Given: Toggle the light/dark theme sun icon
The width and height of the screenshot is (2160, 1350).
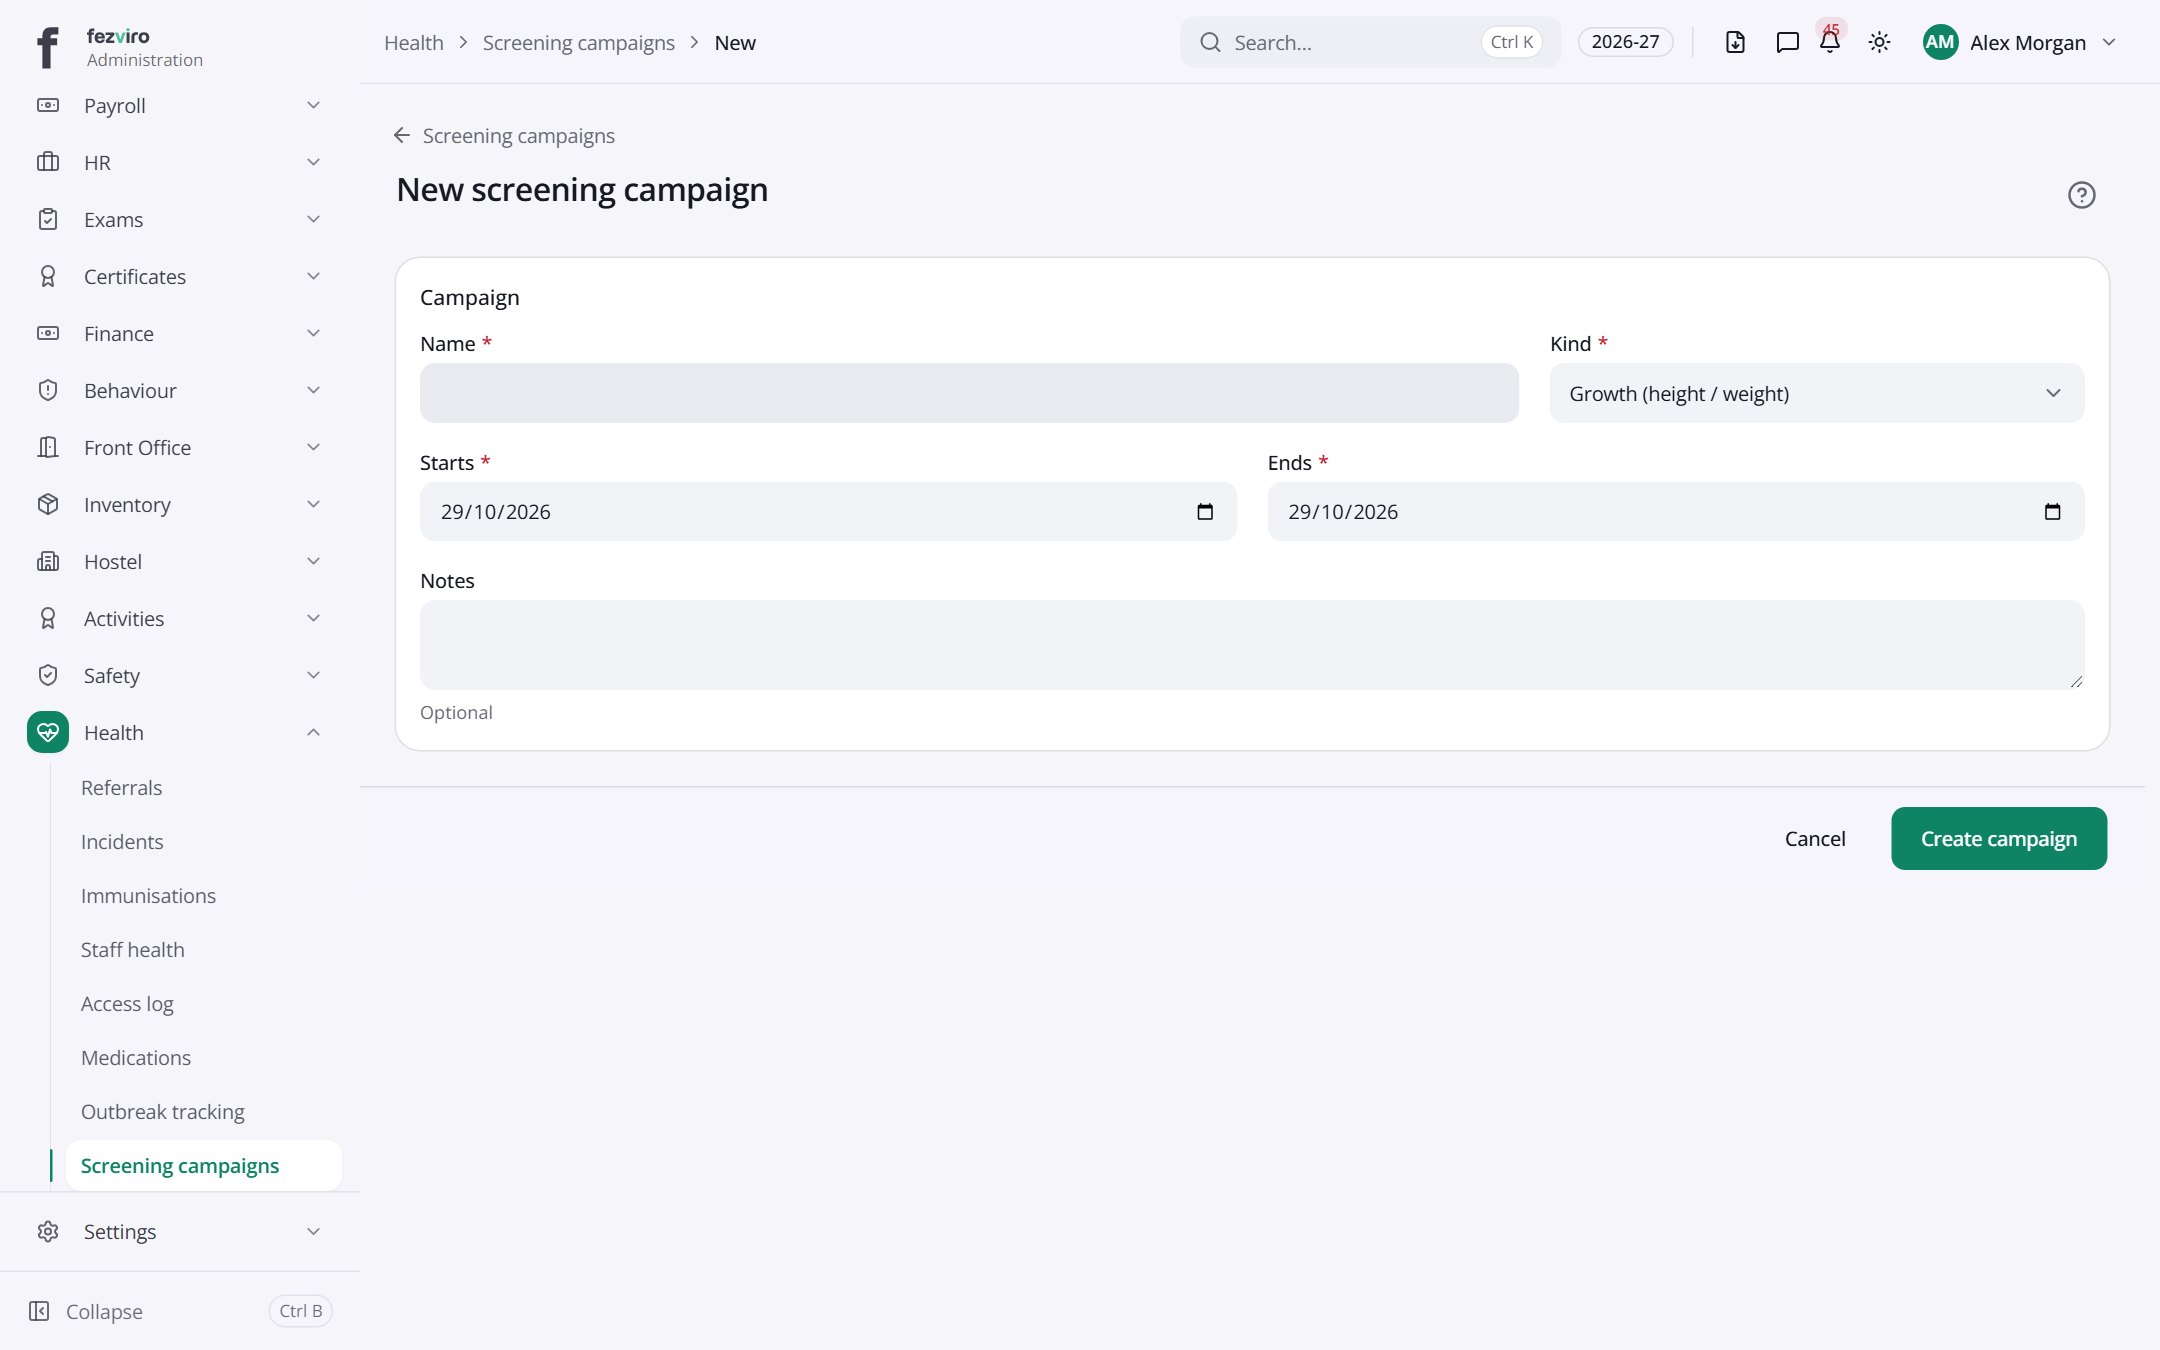Looking at the screenshot, I should click(1879, 42).
